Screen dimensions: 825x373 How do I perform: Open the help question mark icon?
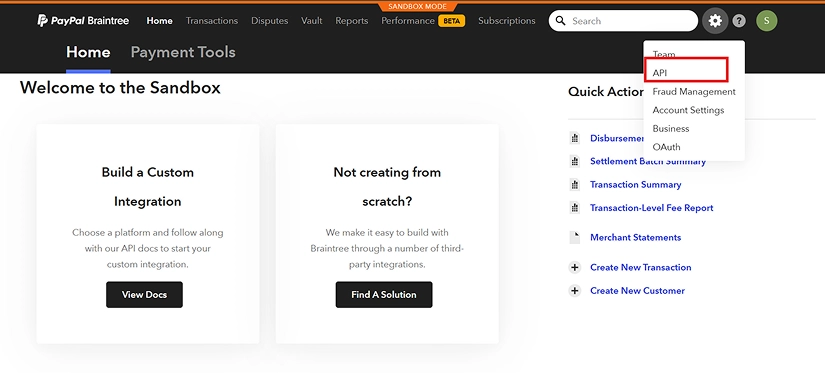tap(739, 21)
